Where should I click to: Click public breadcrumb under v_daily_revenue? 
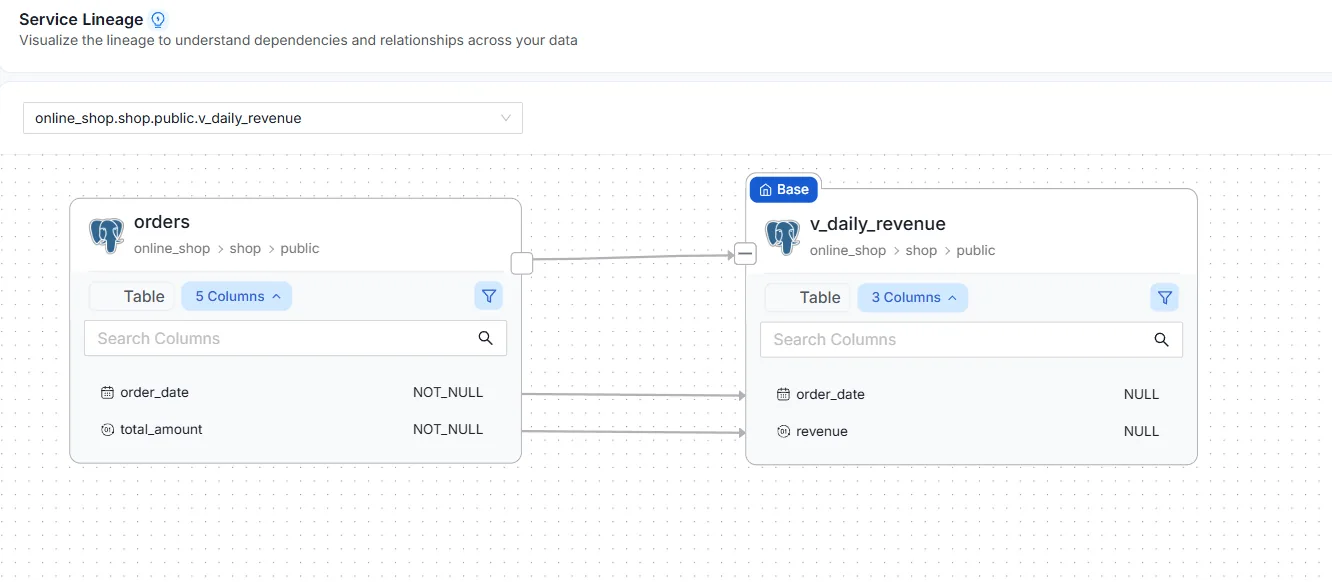tap(976, 250)
